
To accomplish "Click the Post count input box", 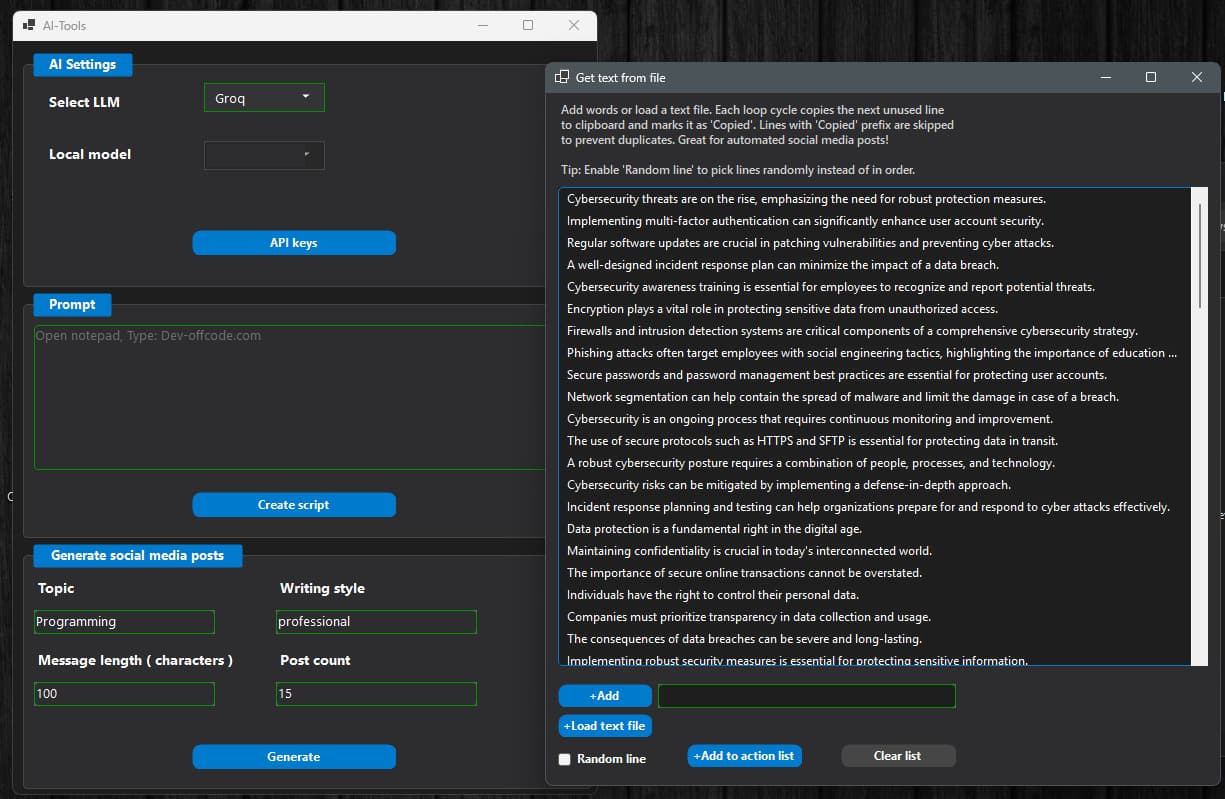I will point(376,693).
